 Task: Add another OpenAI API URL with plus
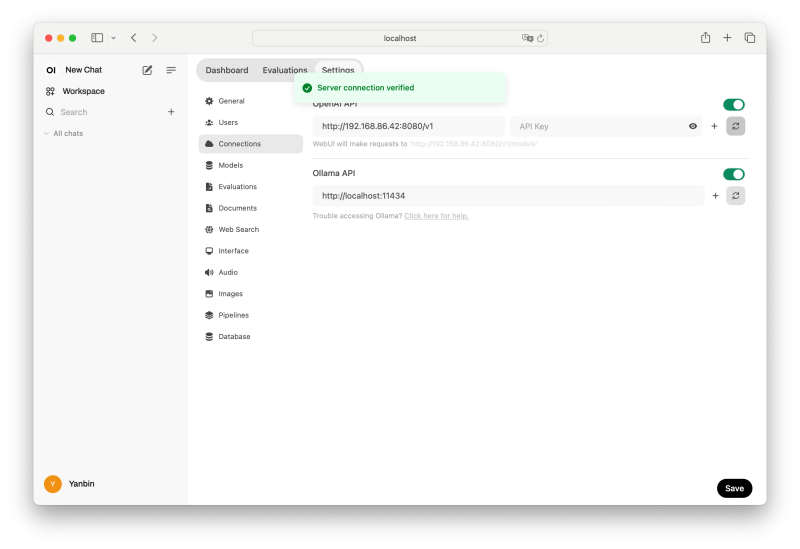click(x=714, y=126)
